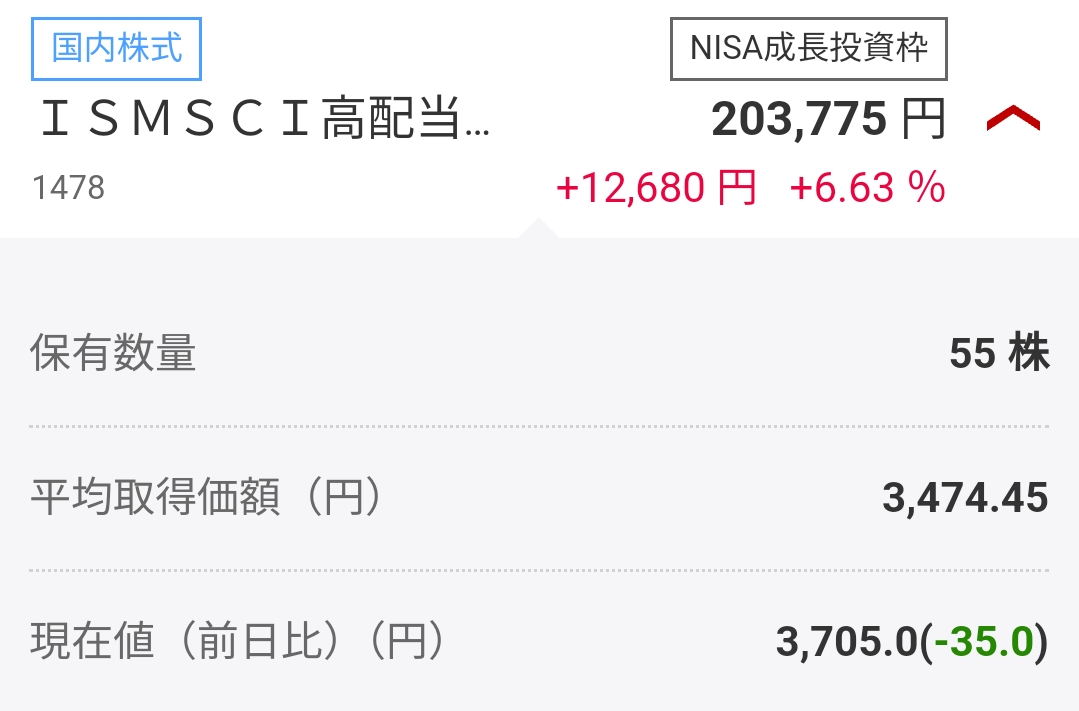Tap the +12,680 円 profit figure
1079x711 pixels.
click(656, 187)
